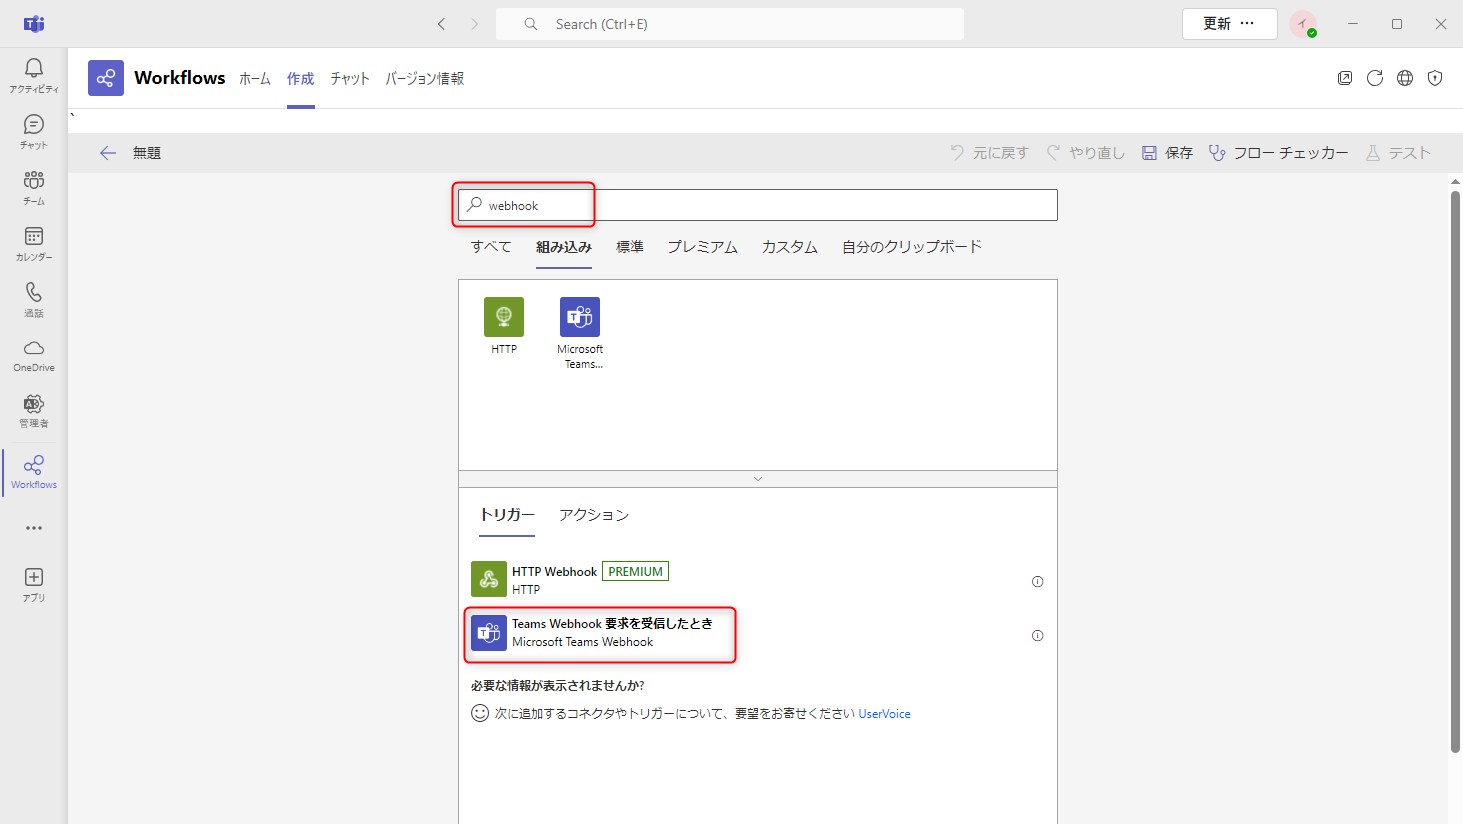This screenshot has width=1463, height=824.
Task: Show info for Teams Webhook trigger
Action: click(1037, 635)
